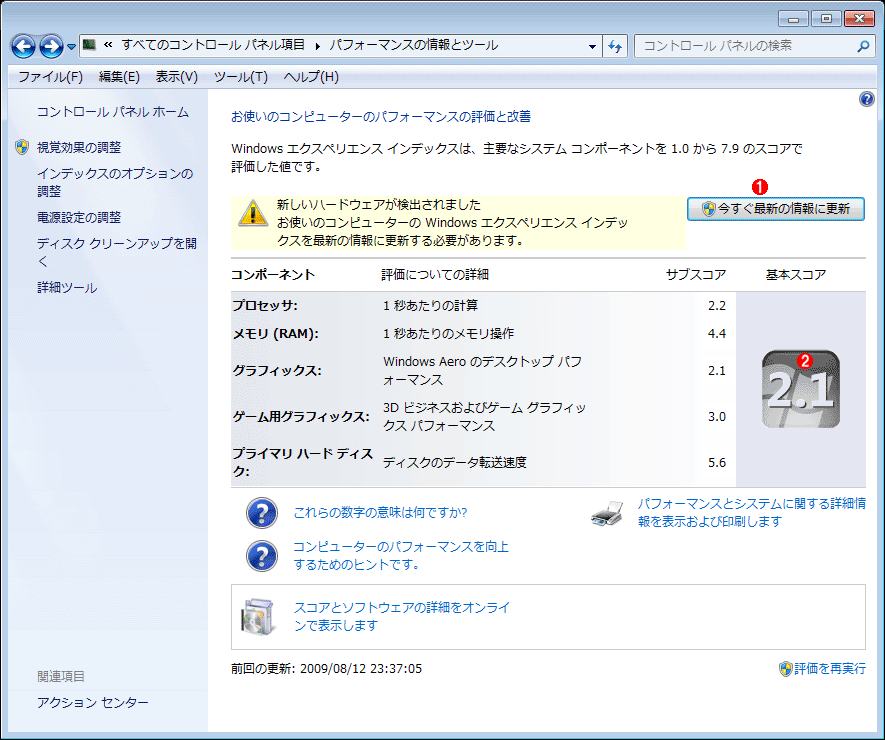The height and width of the screenshot is (740, 885).
Task: Click グラフィックス: row label
Action: coord(277,371)
